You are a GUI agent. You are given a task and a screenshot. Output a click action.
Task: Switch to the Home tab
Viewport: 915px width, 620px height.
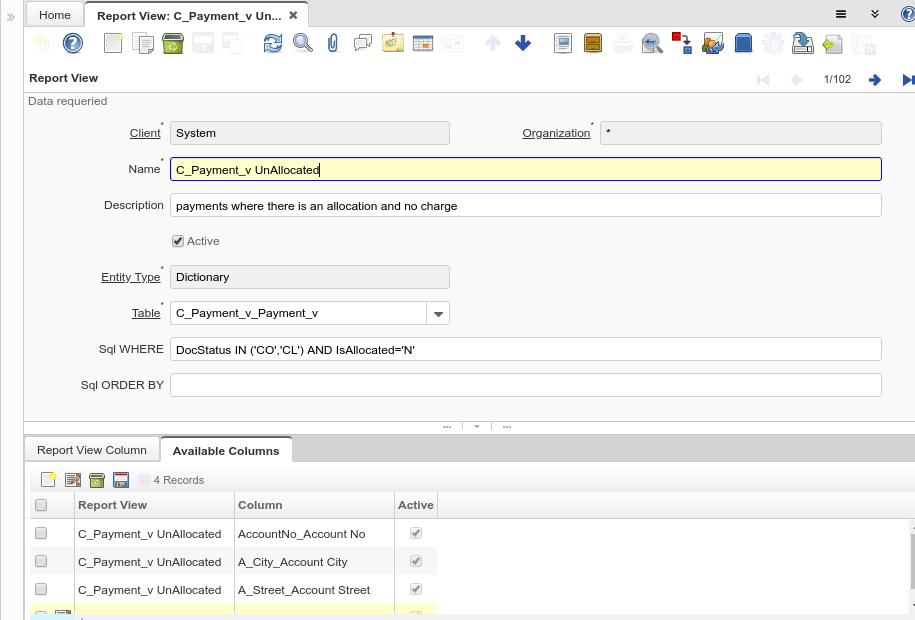(54, 14)
